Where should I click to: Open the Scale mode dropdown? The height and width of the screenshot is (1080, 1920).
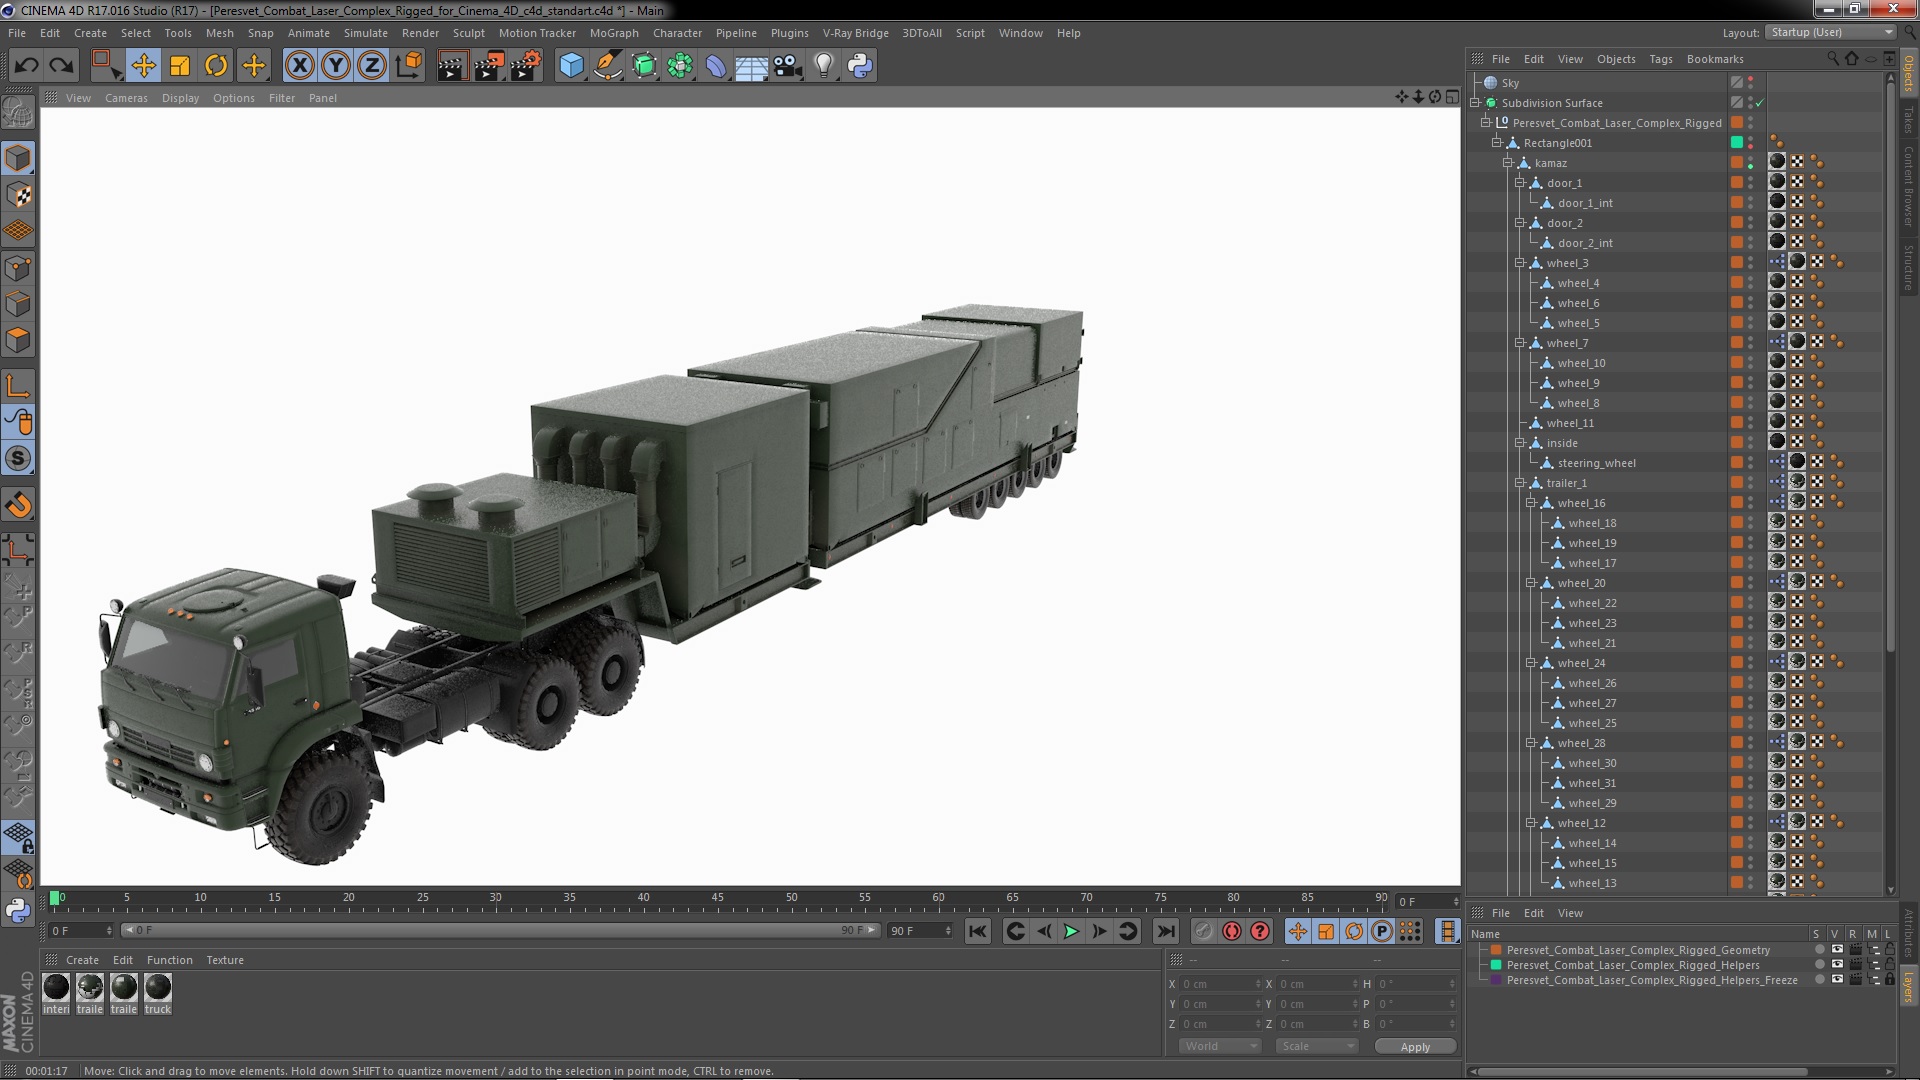(x=1316, y=1046)
